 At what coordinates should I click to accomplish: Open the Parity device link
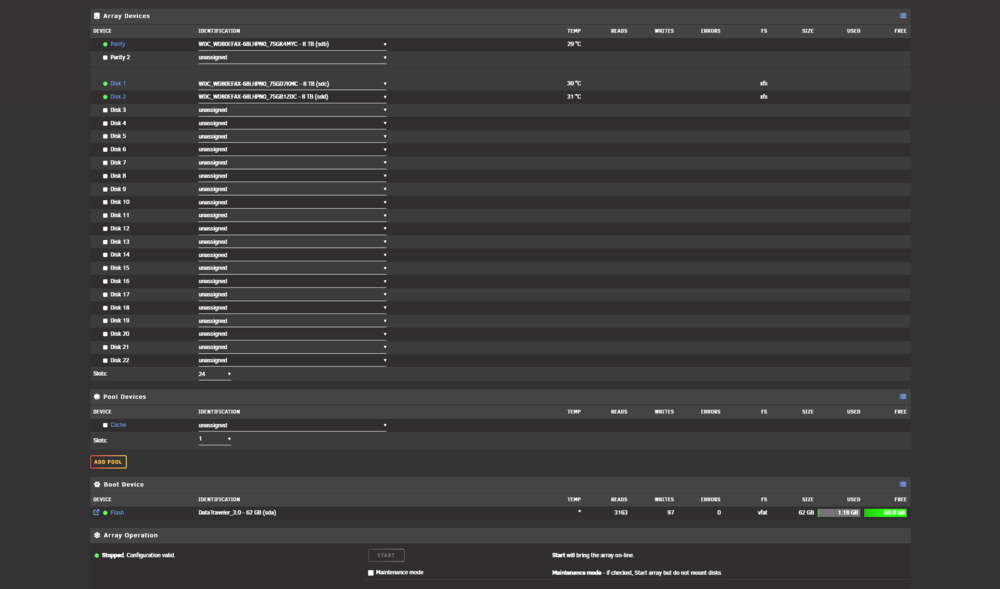(117, 45)
